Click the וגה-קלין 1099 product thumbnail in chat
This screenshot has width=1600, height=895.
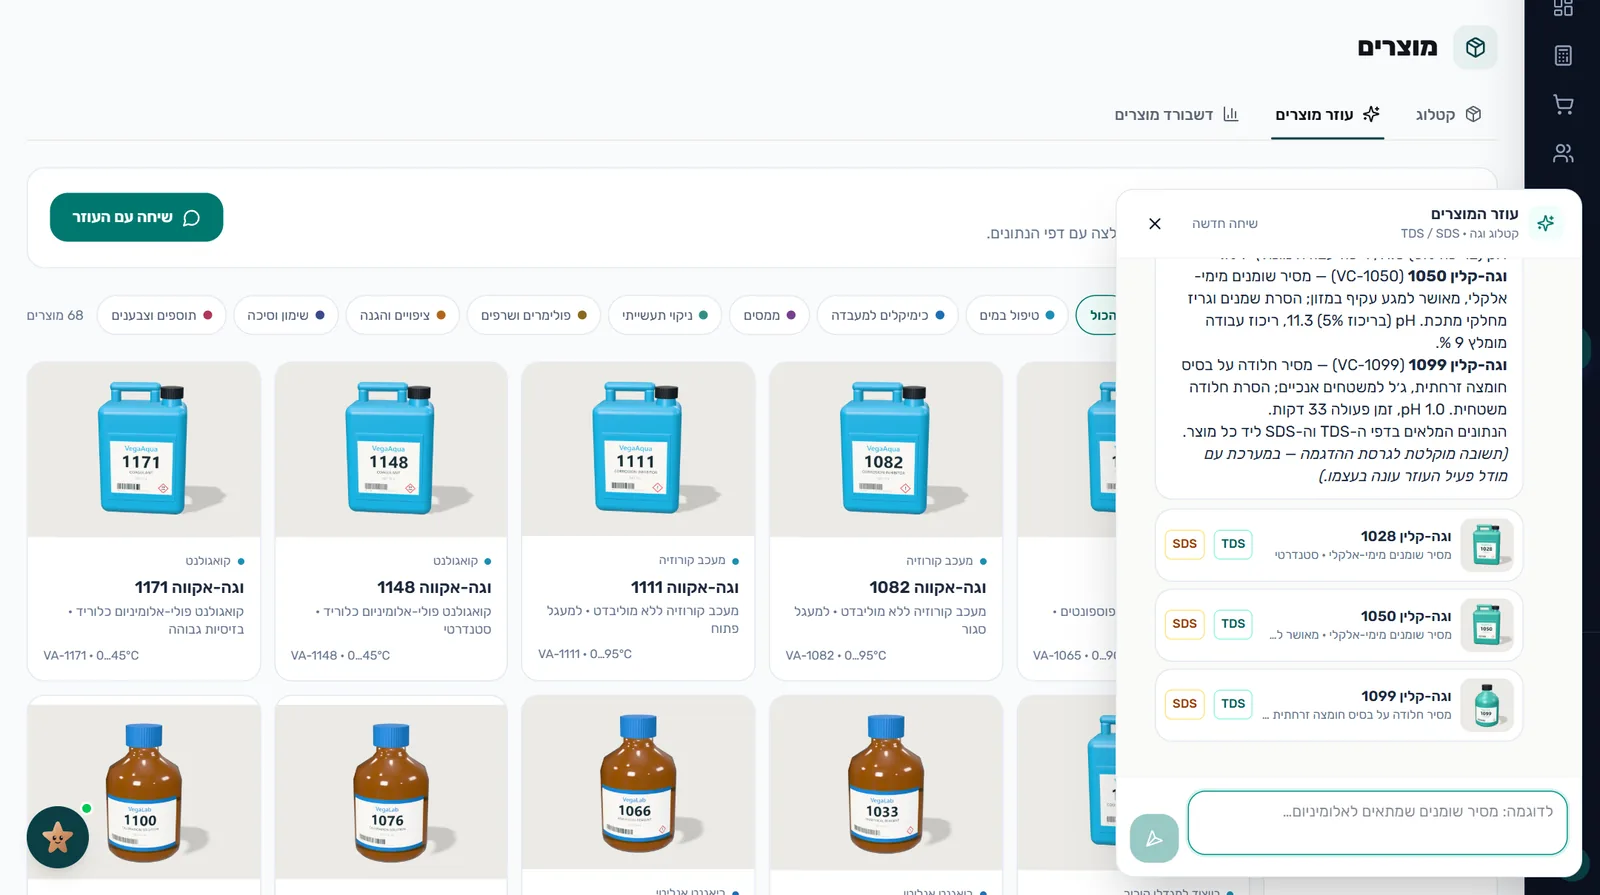coord(1486,705)
